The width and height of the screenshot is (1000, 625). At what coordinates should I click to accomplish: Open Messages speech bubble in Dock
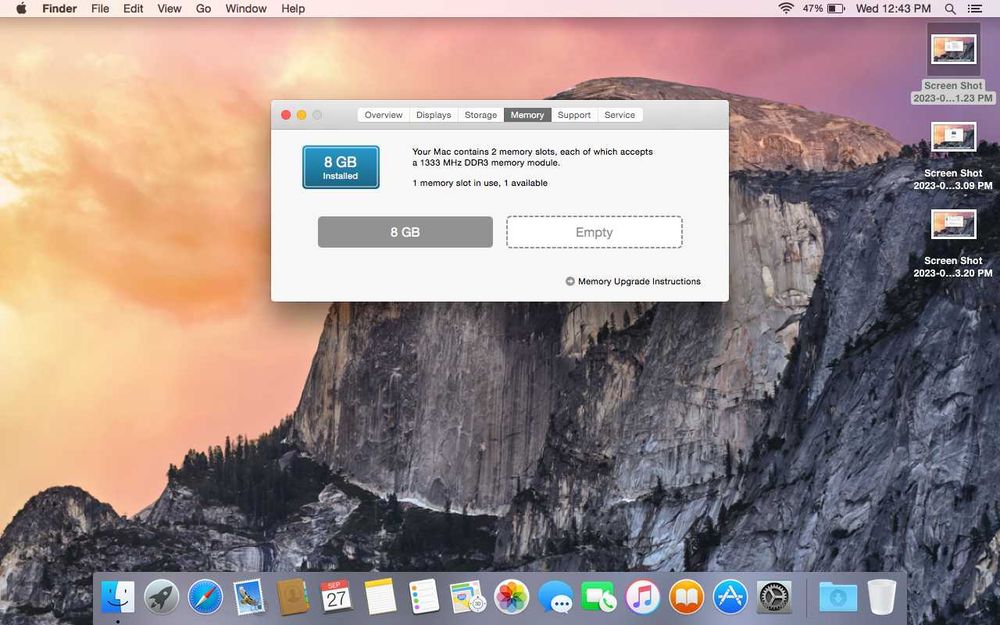click(x=555, y=597)
